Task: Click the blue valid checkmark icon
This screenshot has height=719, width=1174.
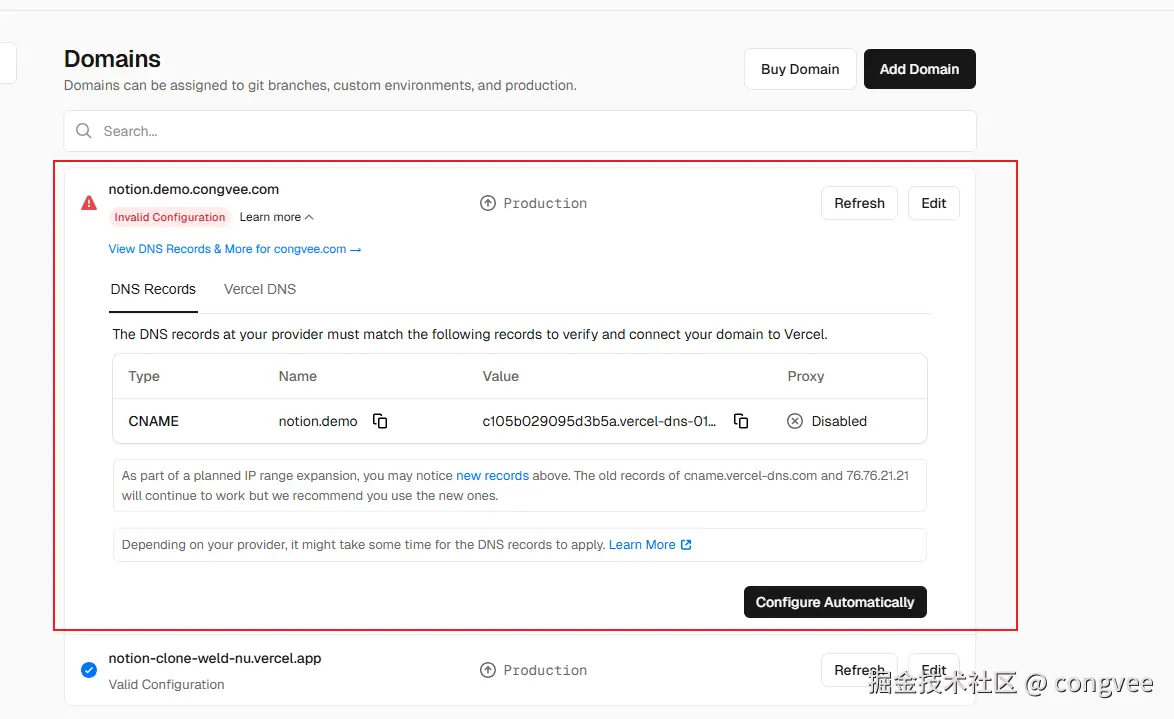Action: [89, 670]
